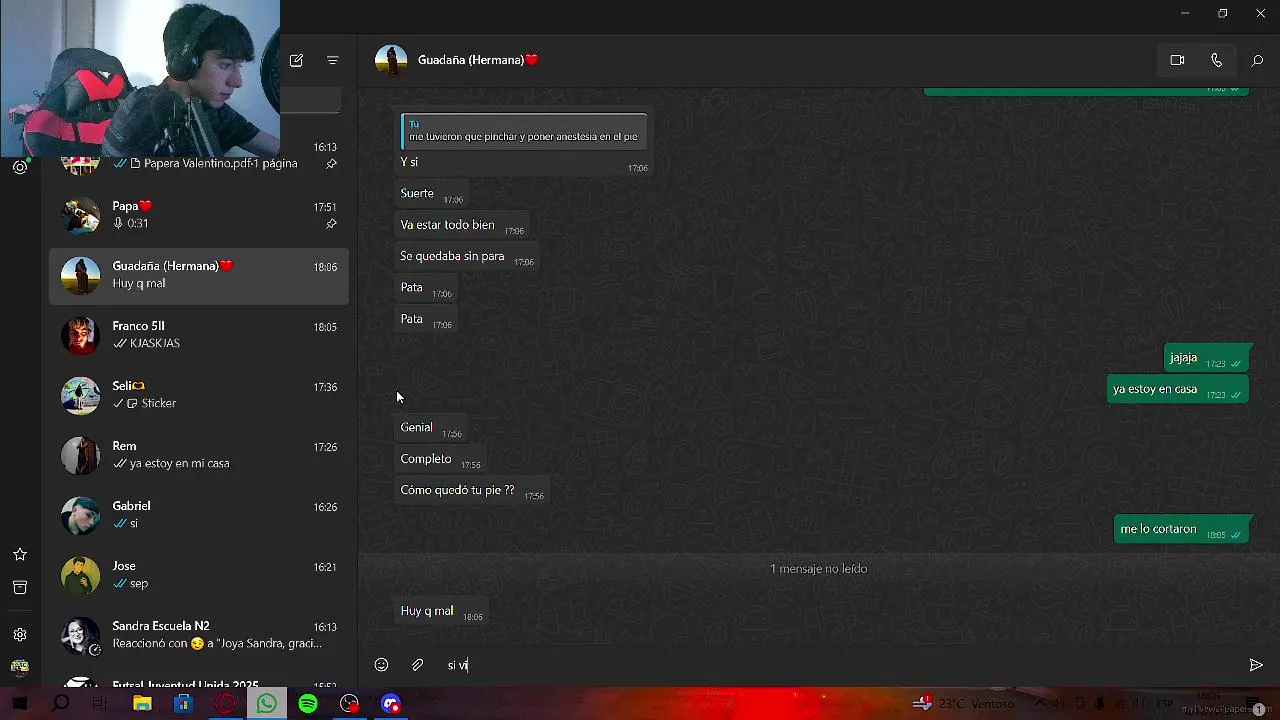The width and height of the screenshot is (1280, 720).
Task: Open the Status updates icon in sidebar
Action: (19, 167)
